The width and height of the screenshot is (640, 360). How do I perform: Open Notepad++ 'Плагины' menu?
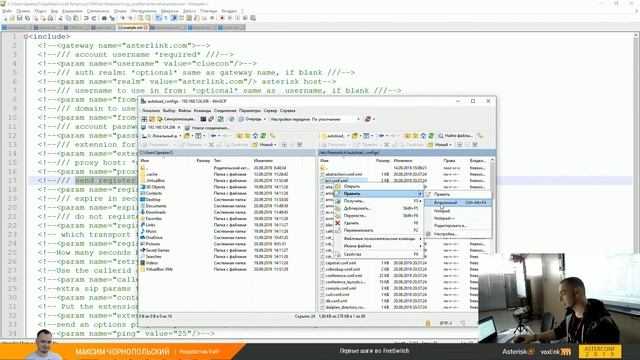coord(209,11)
